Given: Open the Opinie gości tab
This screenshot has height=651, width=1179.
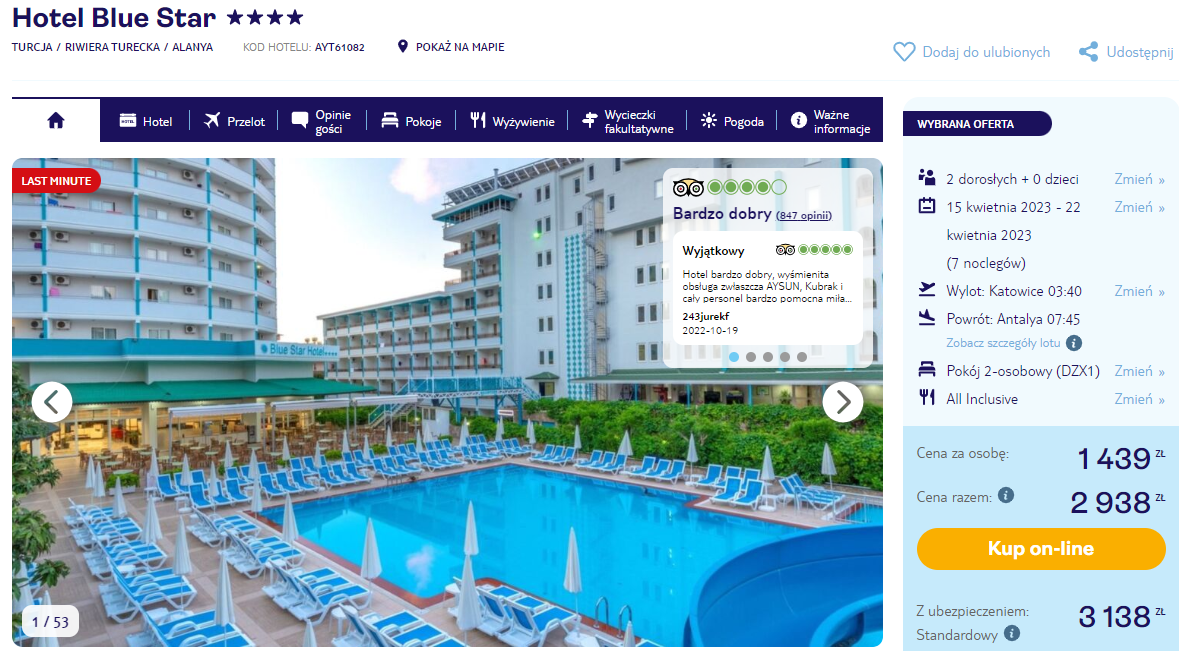Looking at the screenshot, I should pyautogui.click(x=322, y=121).
